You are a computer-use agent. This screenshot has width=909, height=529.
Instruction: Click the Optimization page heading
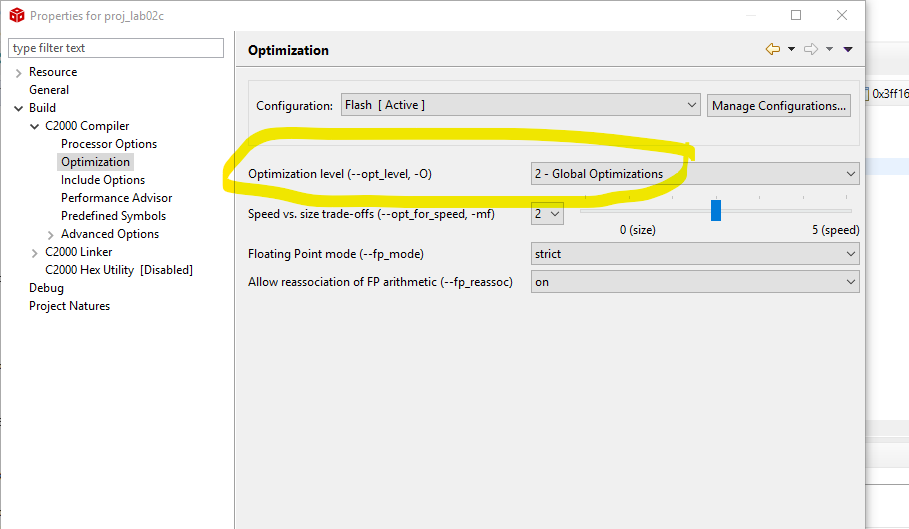288,50
